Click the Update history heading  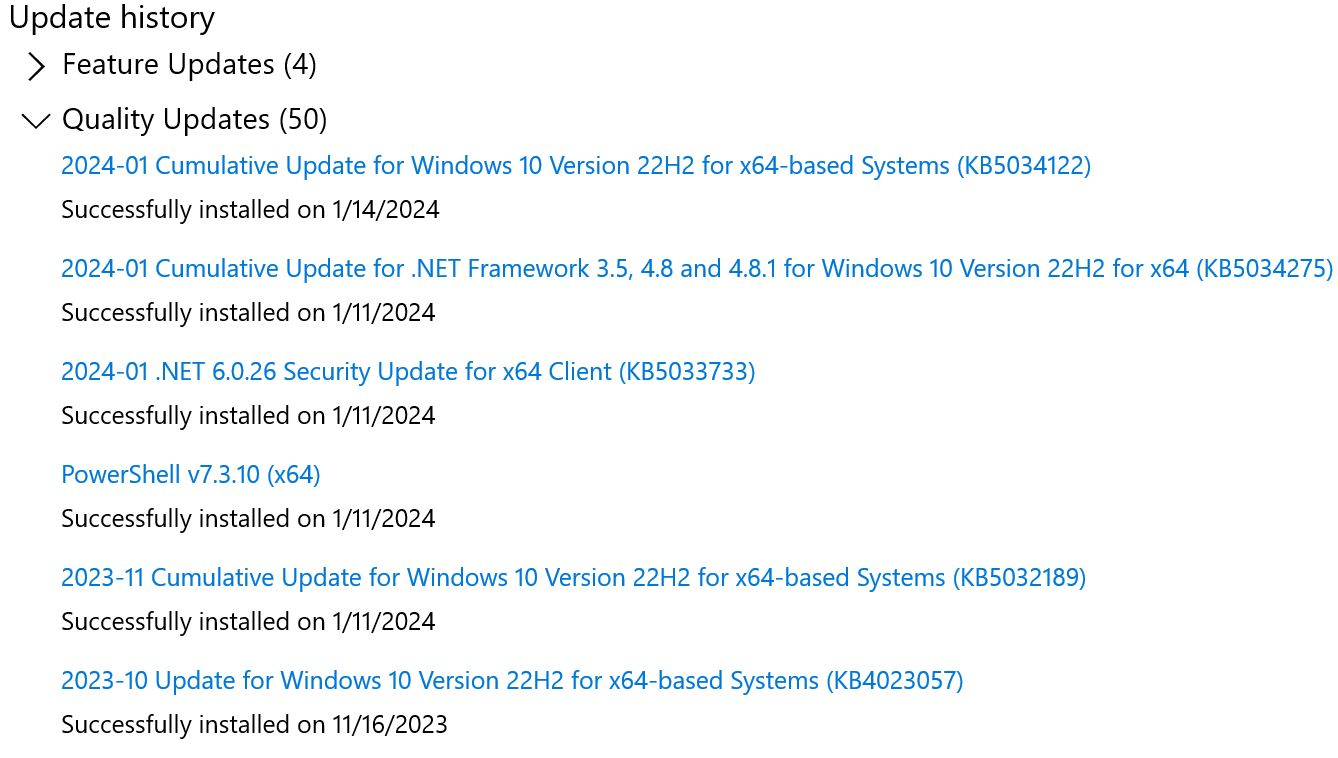(112, 18)
